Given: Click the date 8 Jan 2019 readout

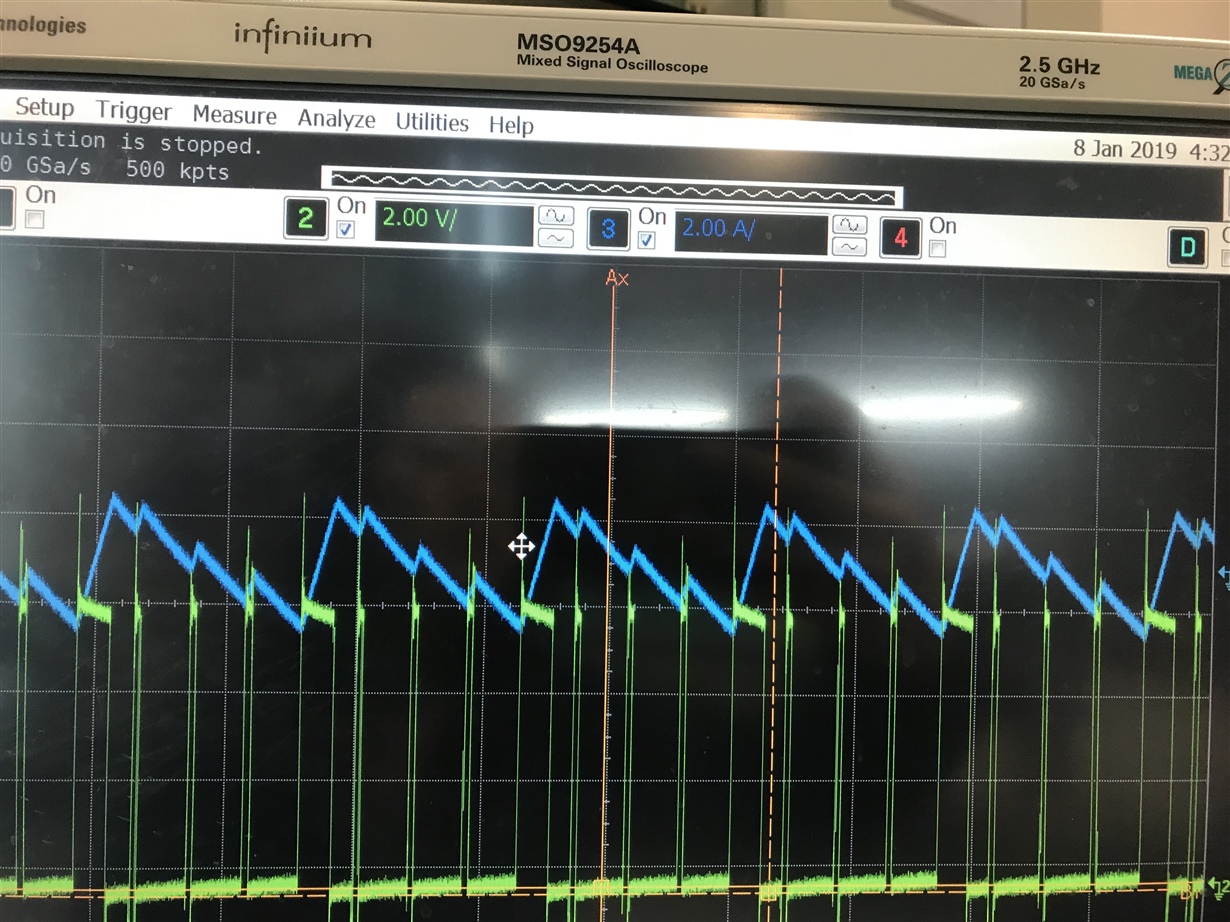Looking at the screenshot, I should tap(1126, 148).
